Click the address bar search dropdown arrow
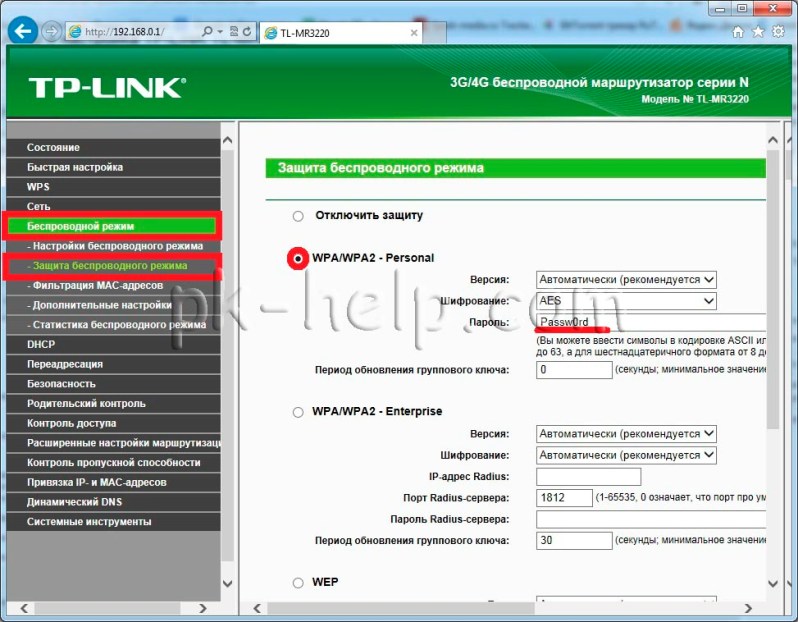Image resolution: width=798 pixels, height=622 pixels. pos(220,32)
